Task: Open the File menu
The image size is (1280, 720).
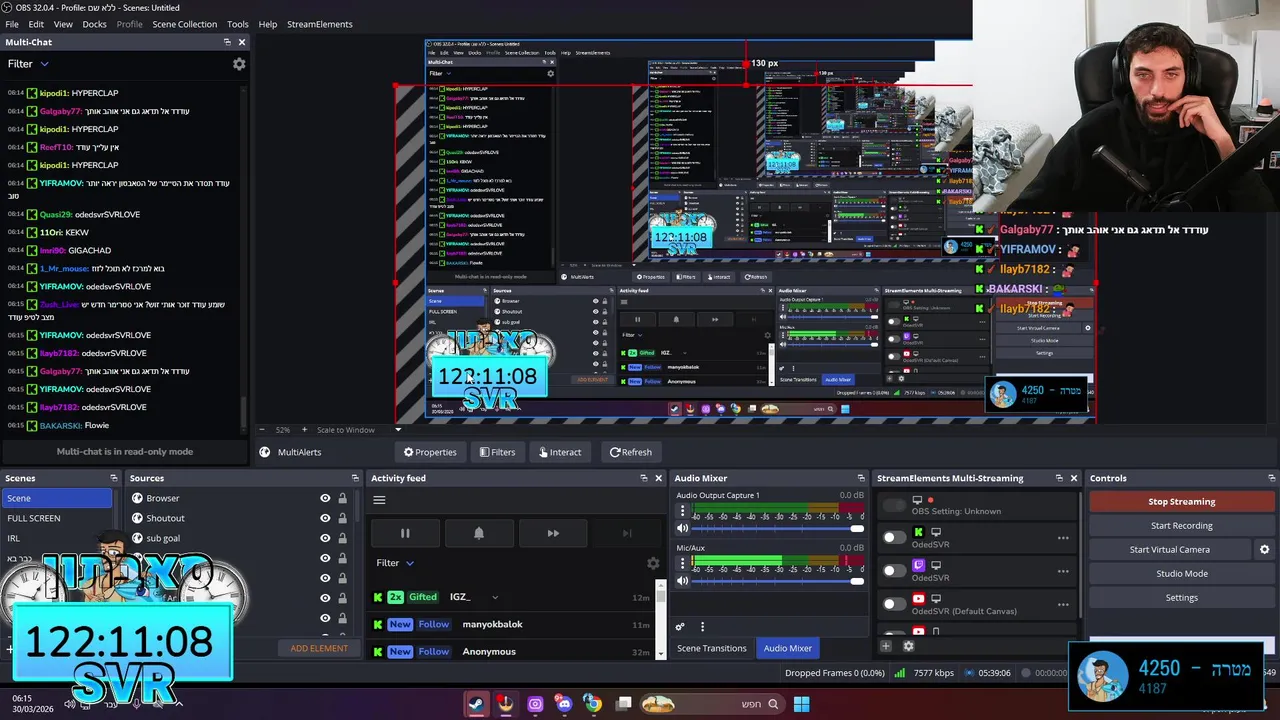Action: (12, 24)
